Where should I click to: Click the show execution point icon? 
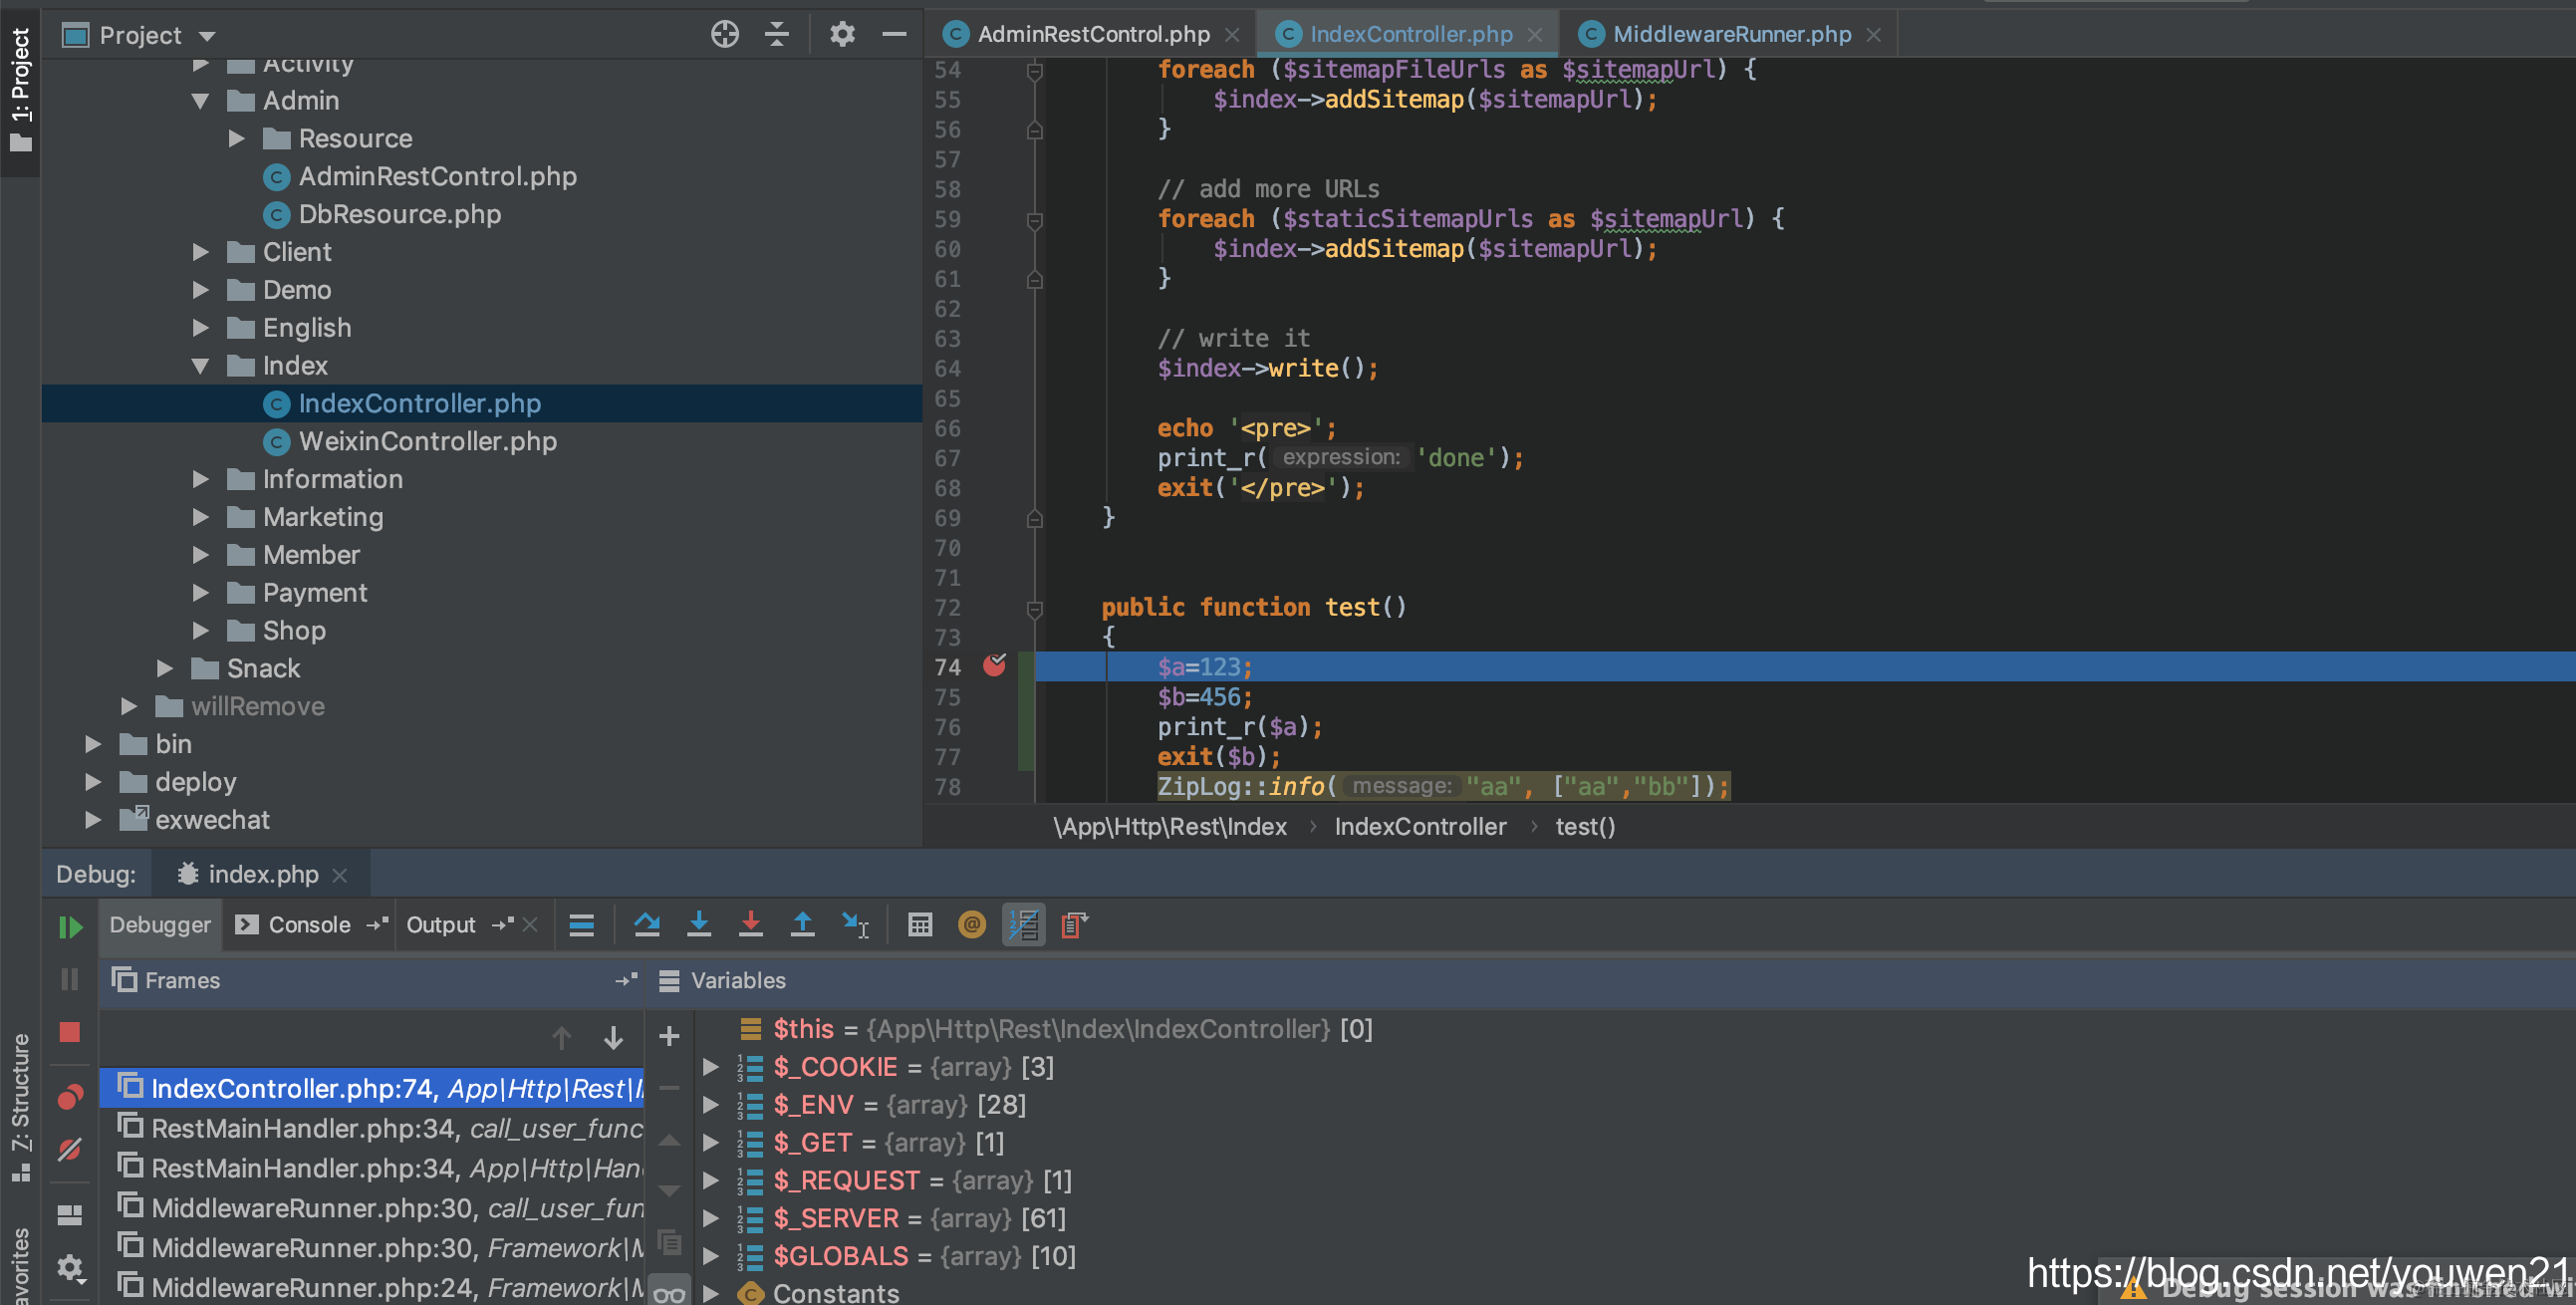581,925
